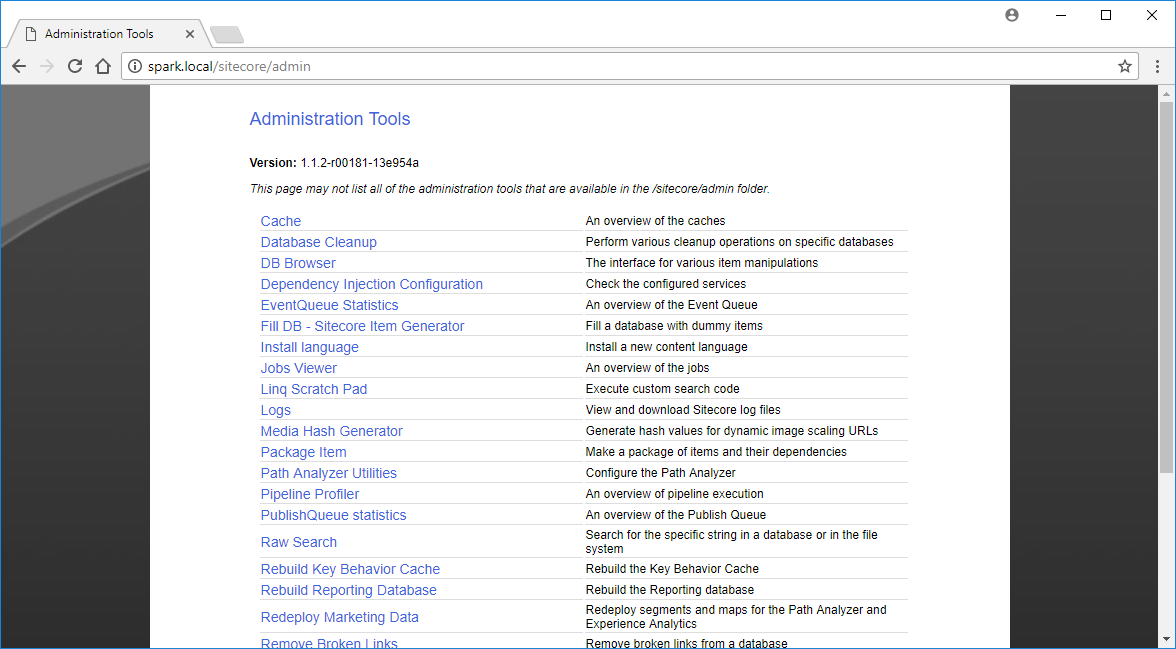Click 'Configure the Path Analyzer' description
Image resolution: width=1176 pixels, height=649 pixels.
click(661, 473)
